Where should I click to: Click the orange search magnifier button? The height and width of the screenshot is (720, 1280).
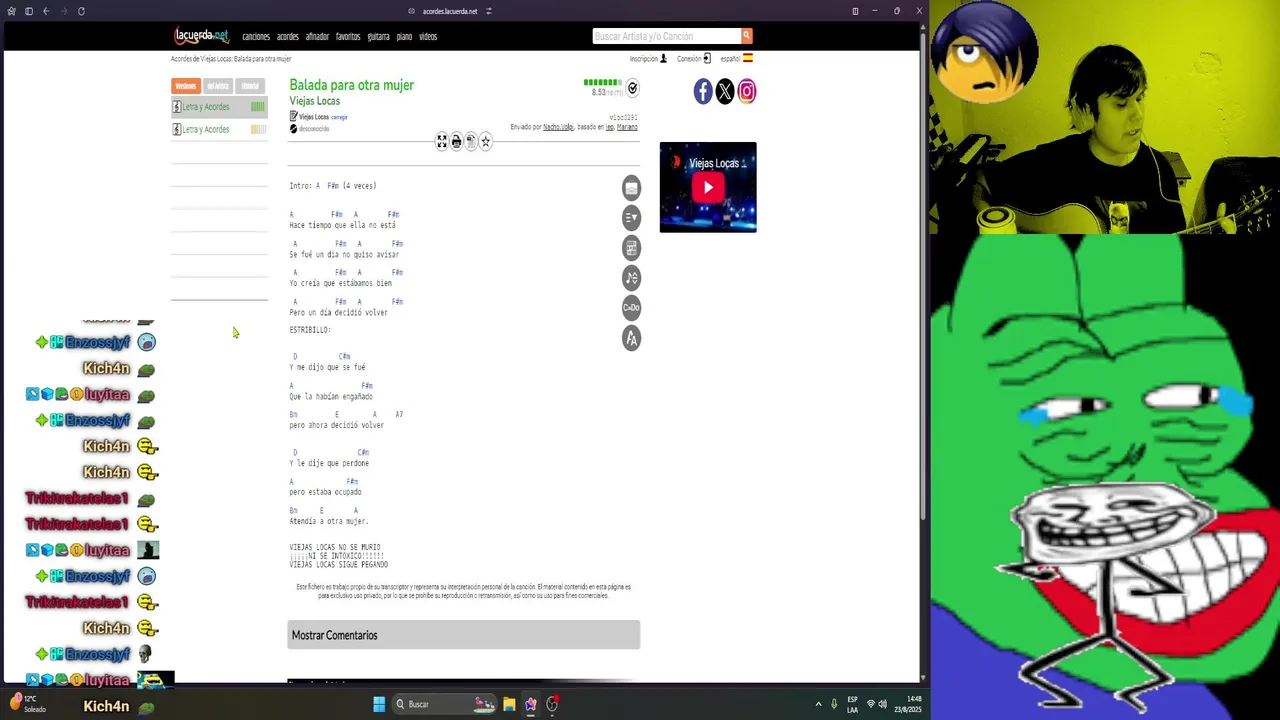[746, 36]
